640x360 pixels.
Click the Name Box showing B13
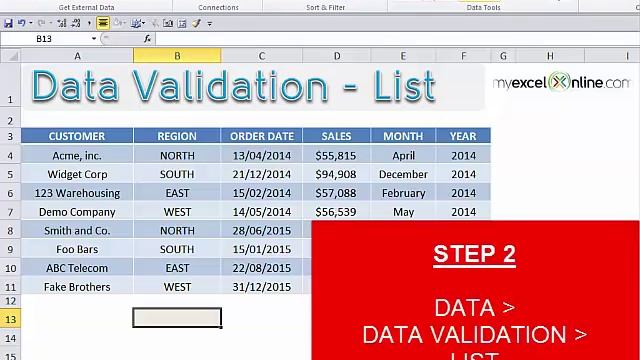pos(44,39)
